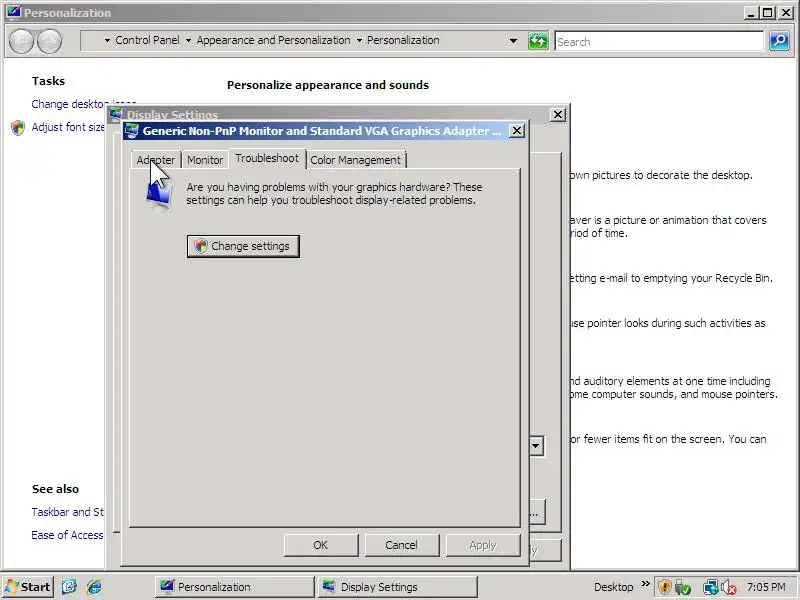Screen dimensions: 800x600
Task: Minimize the Personalization window
Action: 751,13
